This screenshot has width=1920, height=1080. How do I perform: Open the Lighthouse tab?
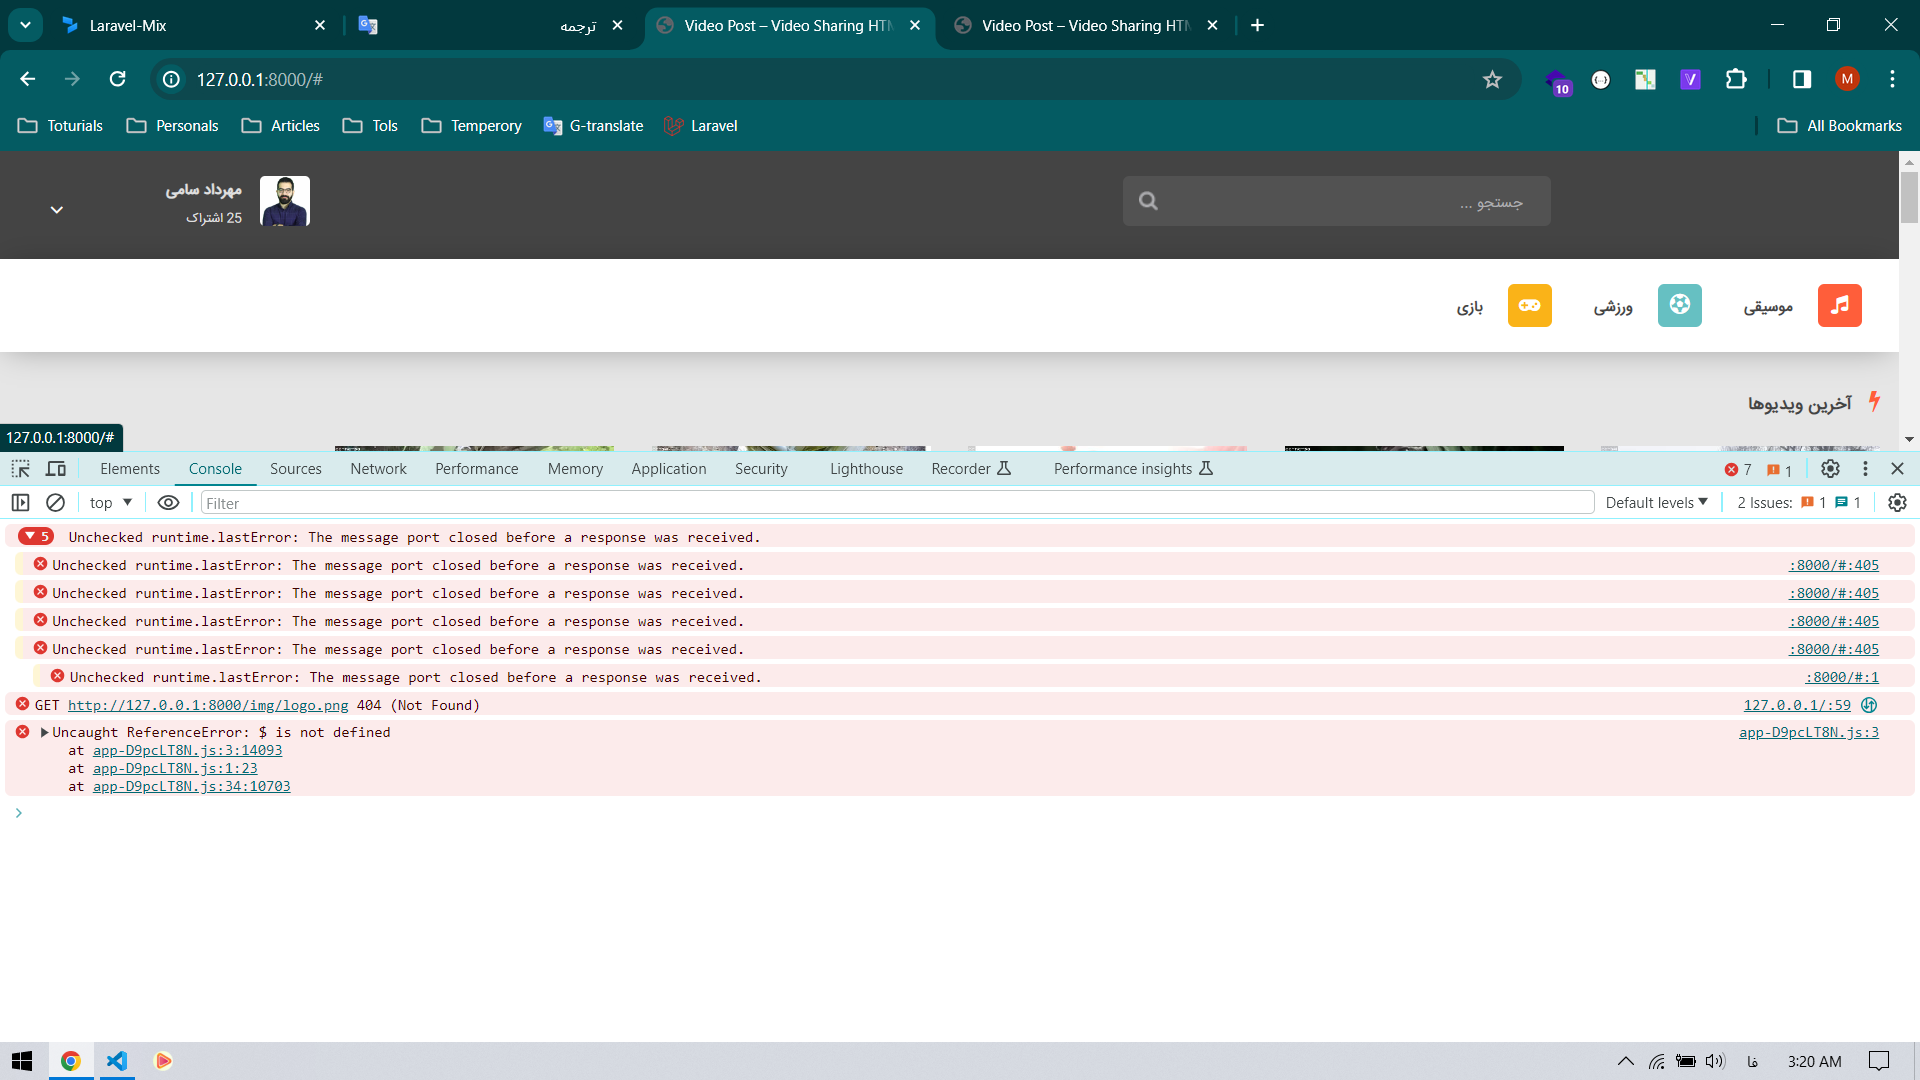pos(866,469)
